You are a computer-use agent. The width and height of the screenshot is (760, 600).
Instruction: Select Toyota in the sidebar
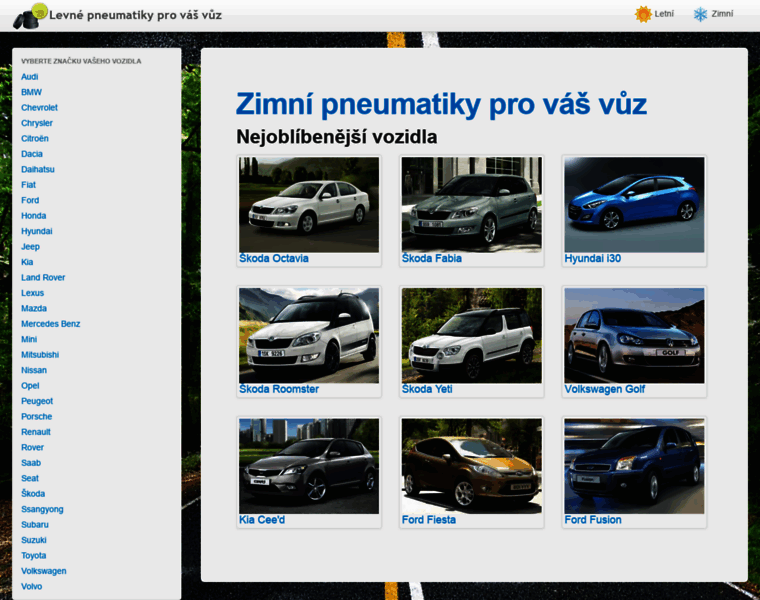34,556
